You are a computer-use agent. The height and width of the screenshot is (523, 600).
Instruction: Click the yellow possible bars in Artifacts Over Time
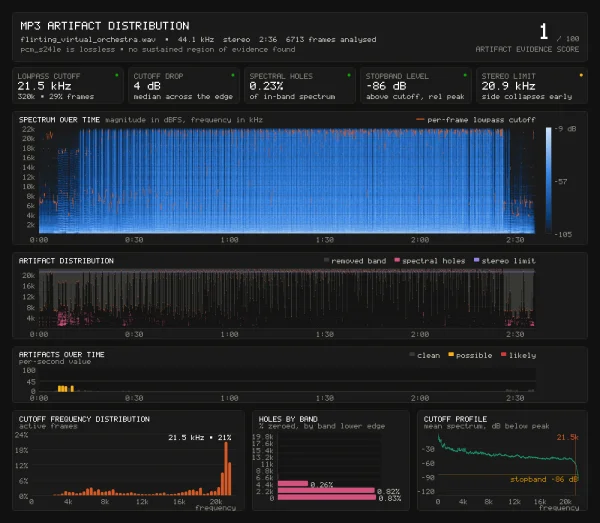click(x=65, y=389)
